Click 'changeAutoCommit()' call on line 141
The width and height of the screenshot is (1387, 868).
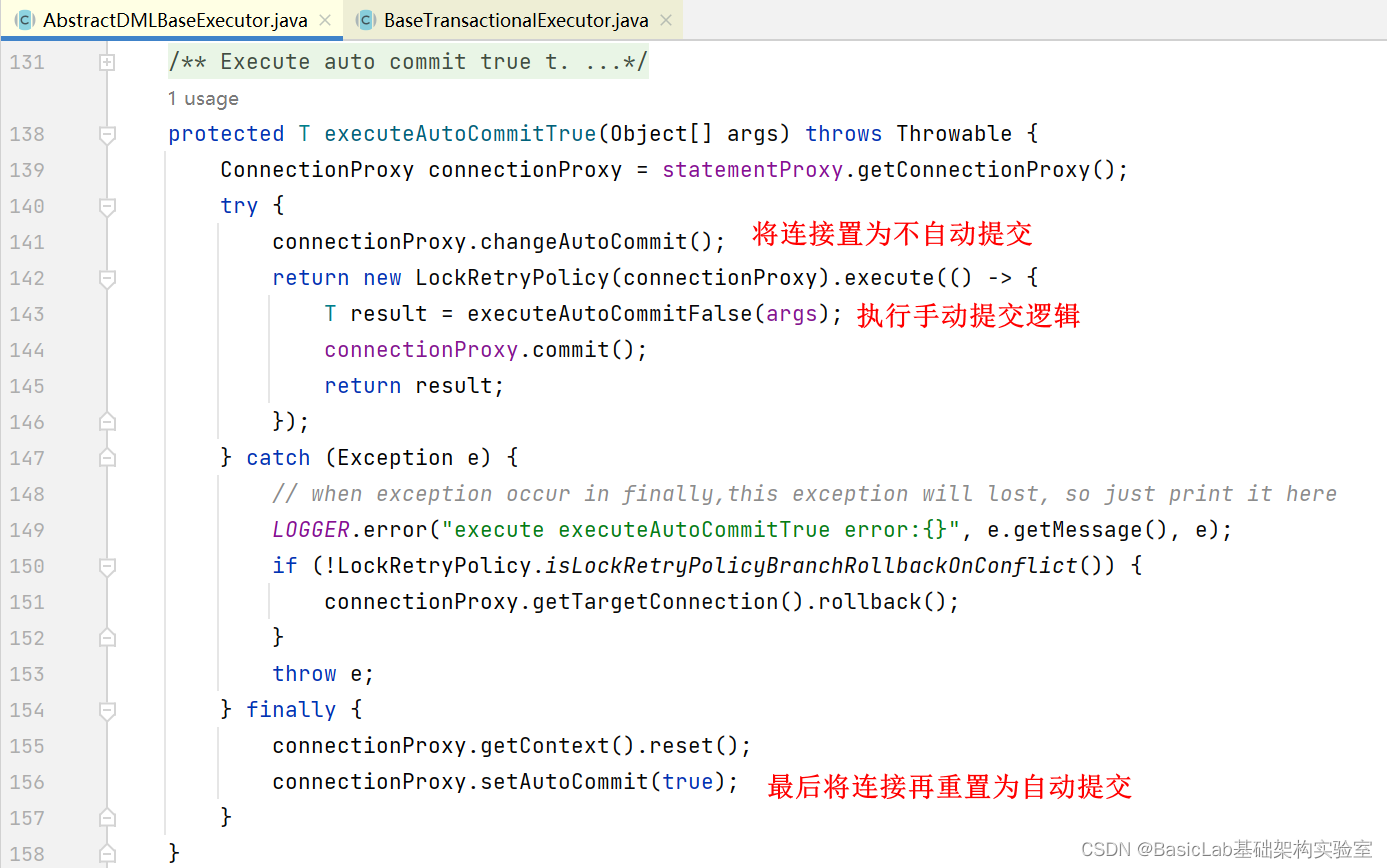pyautogui.click(x=597, y=242)
